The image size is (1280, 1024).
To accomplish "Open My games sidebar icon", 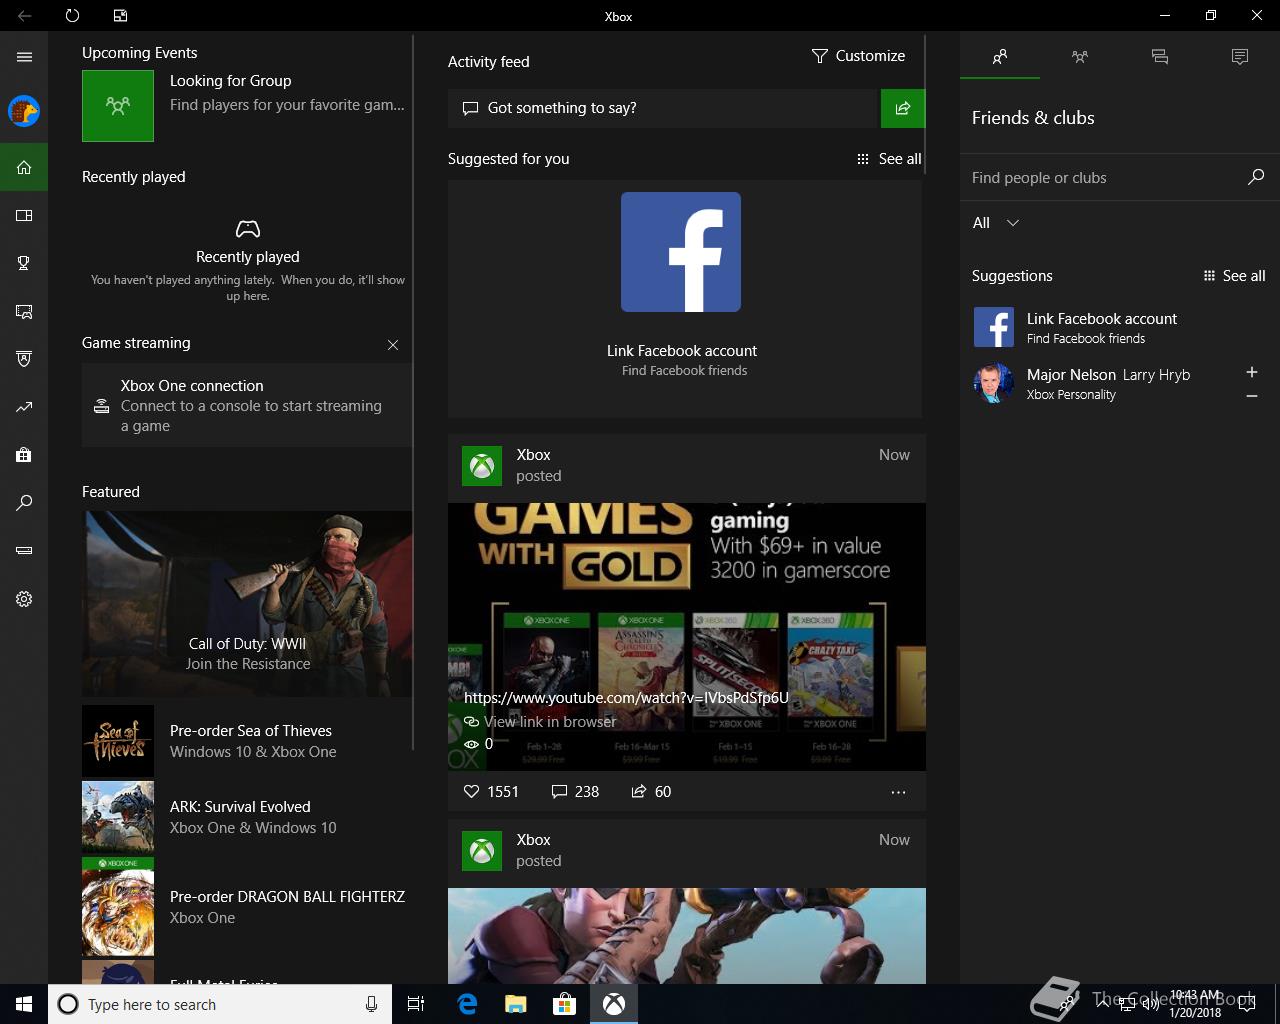I will pos(24,215).
